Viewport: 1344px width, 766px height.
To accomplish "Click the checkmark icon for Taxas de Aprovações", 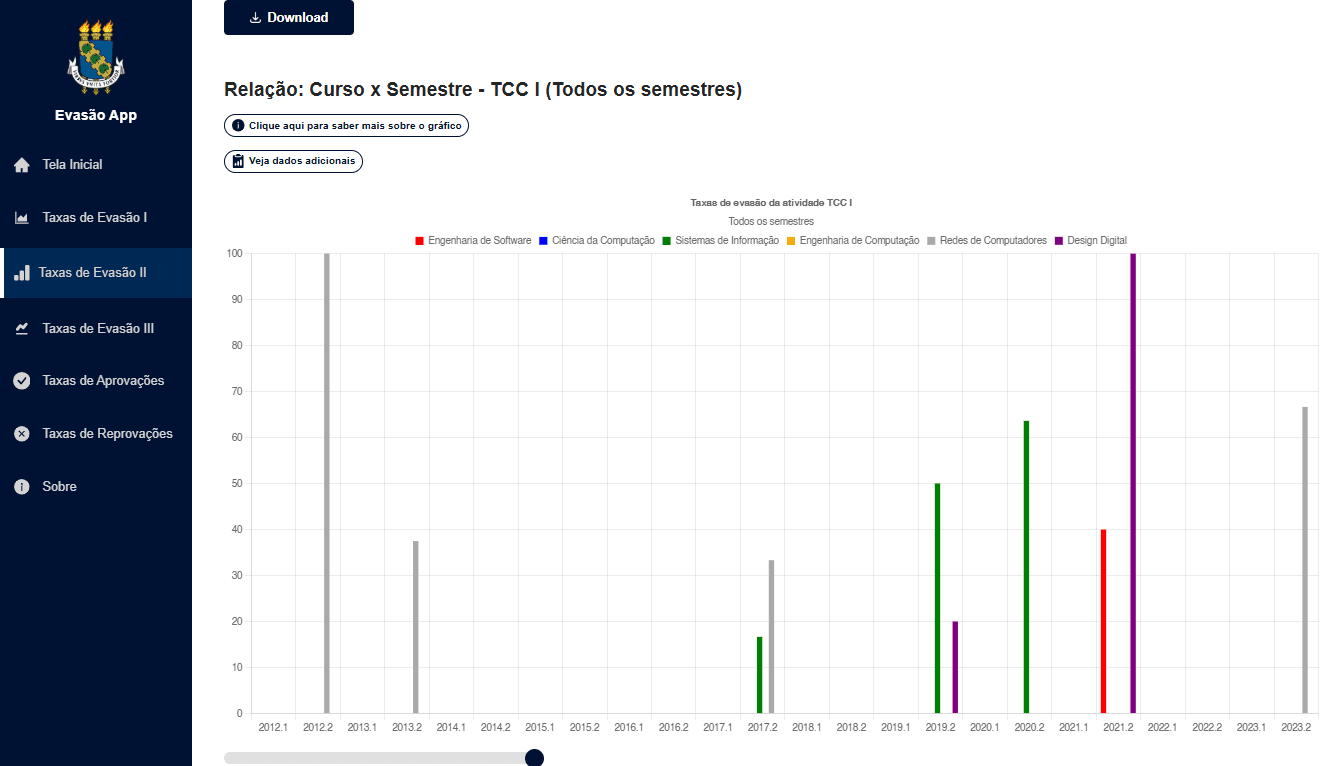I will coord(22,381).
